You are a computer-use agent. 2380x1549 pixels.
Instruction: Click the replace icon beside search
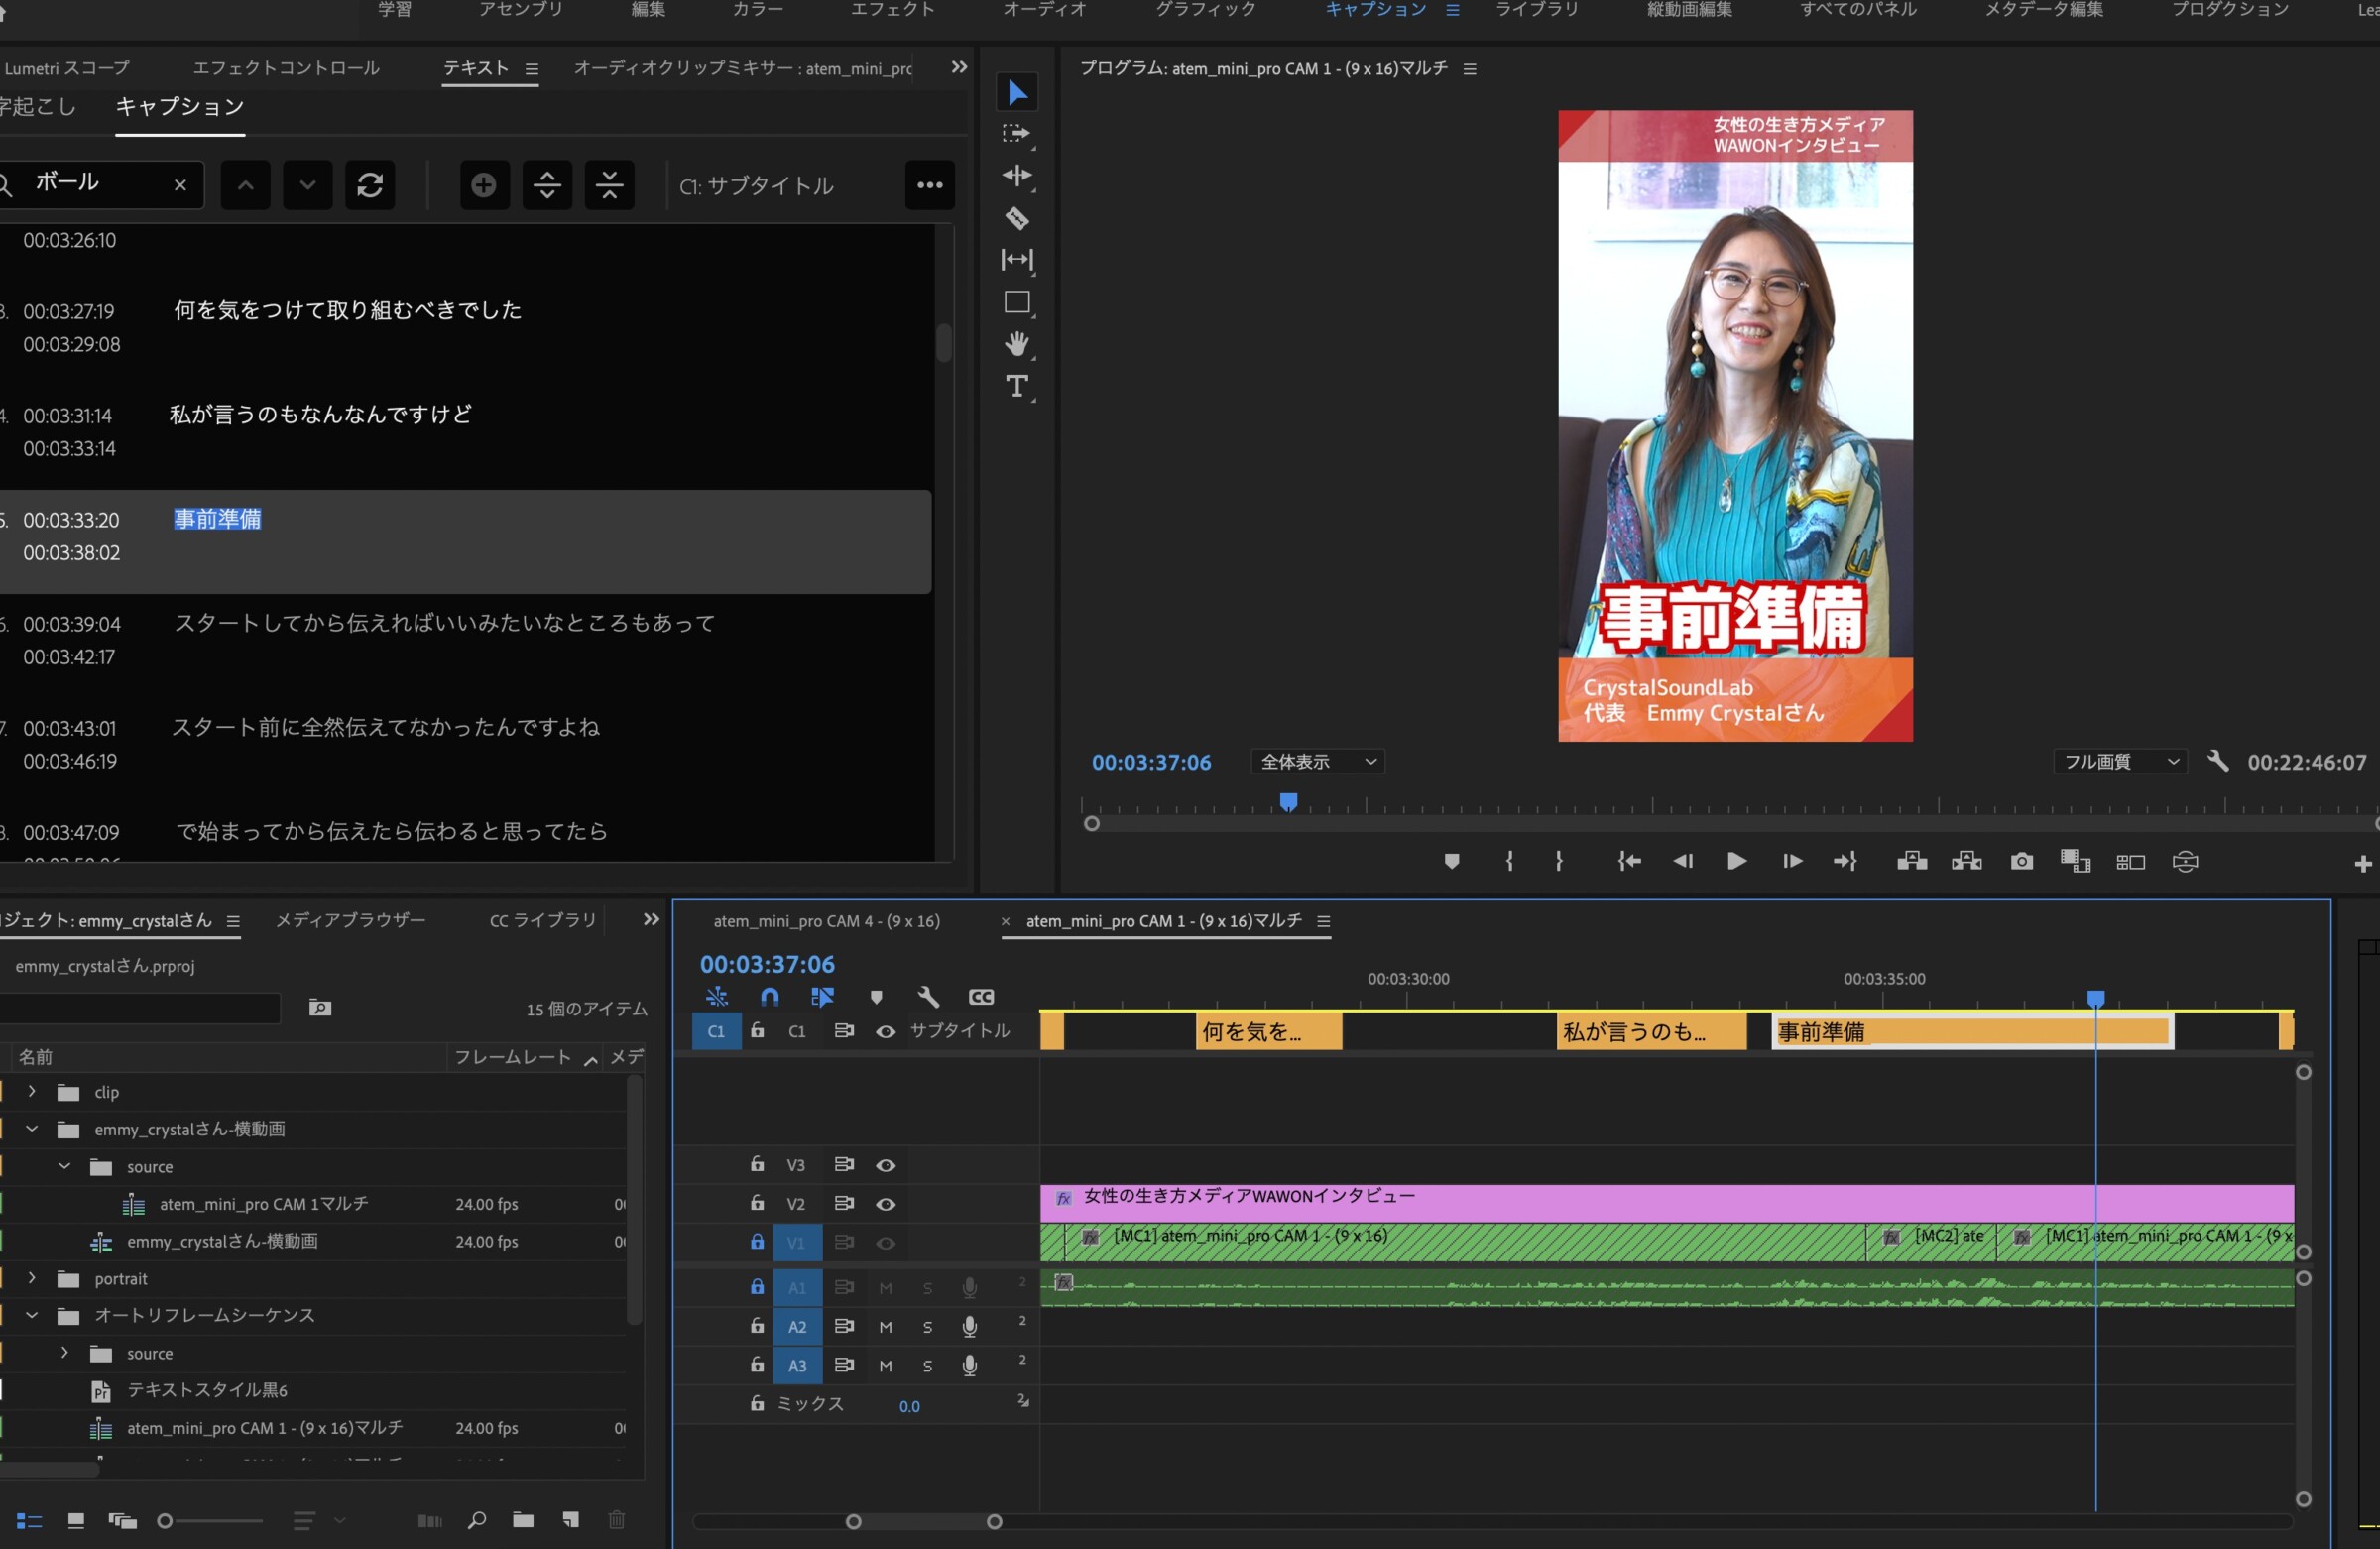(370, 185)
